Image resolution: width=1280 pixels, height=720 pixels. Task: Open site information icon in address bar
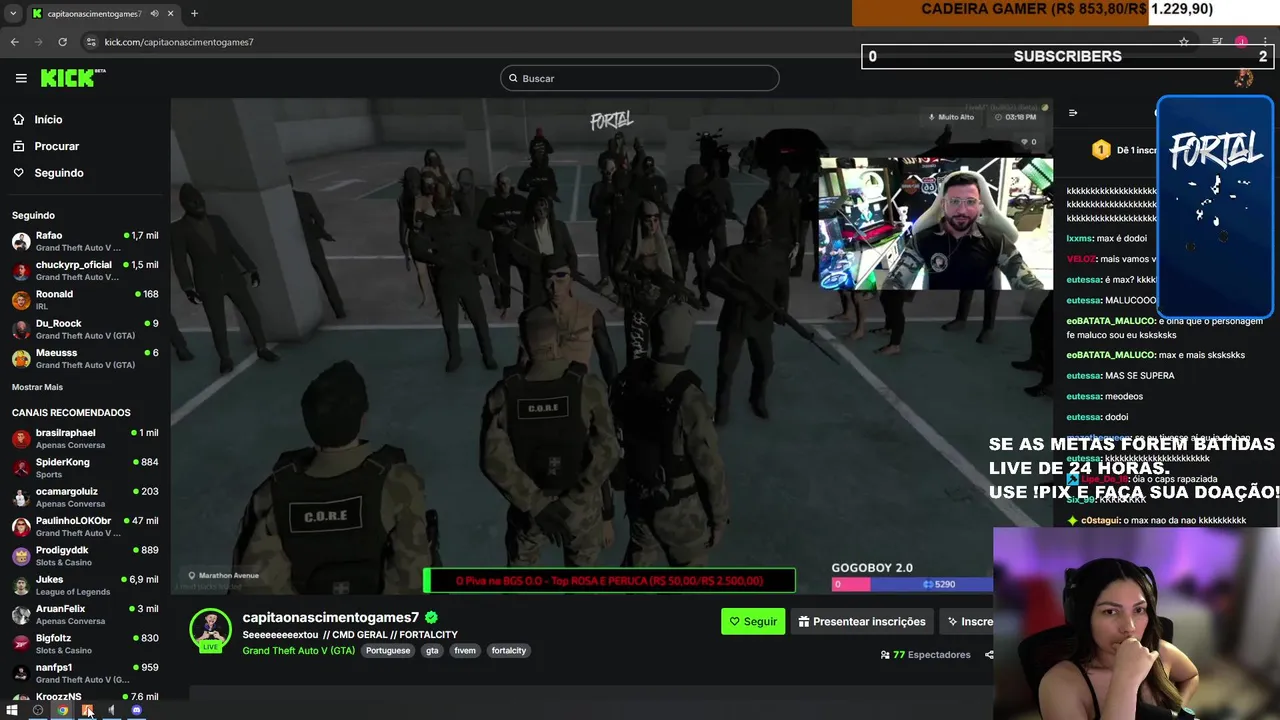pos(91,42)
